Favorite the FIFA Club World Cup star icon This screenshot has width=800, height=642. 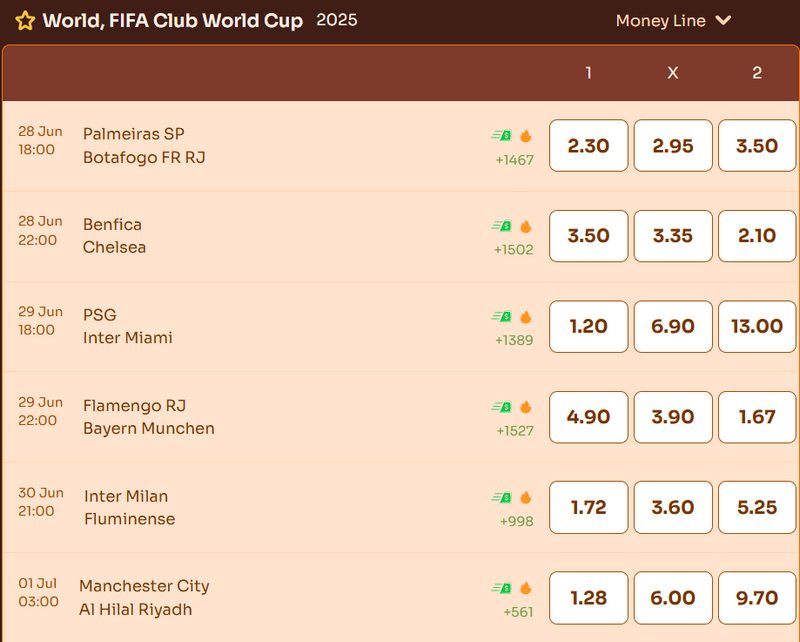click(x=25, y=21)
